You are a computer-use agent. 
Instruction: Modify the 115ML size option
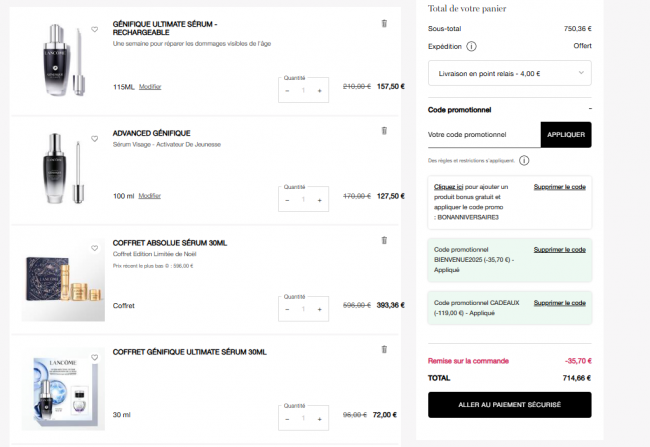tap(150, 87)
